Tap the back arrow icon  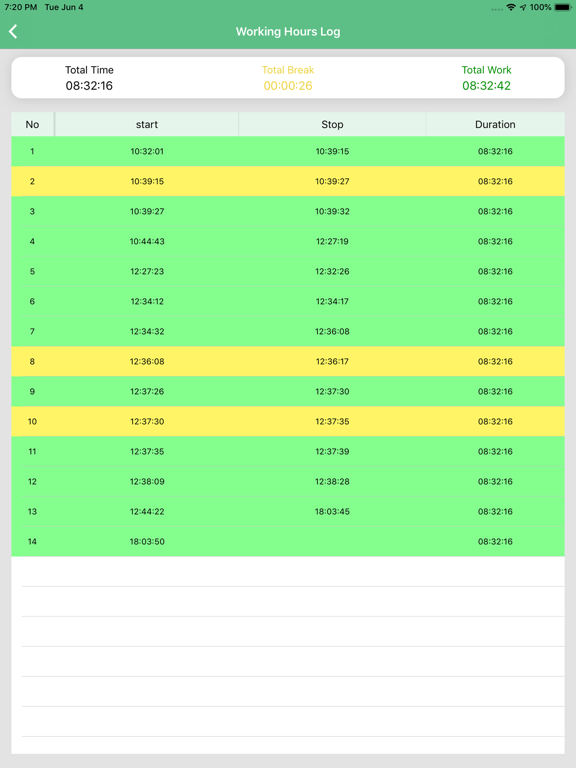coord(13,31)
